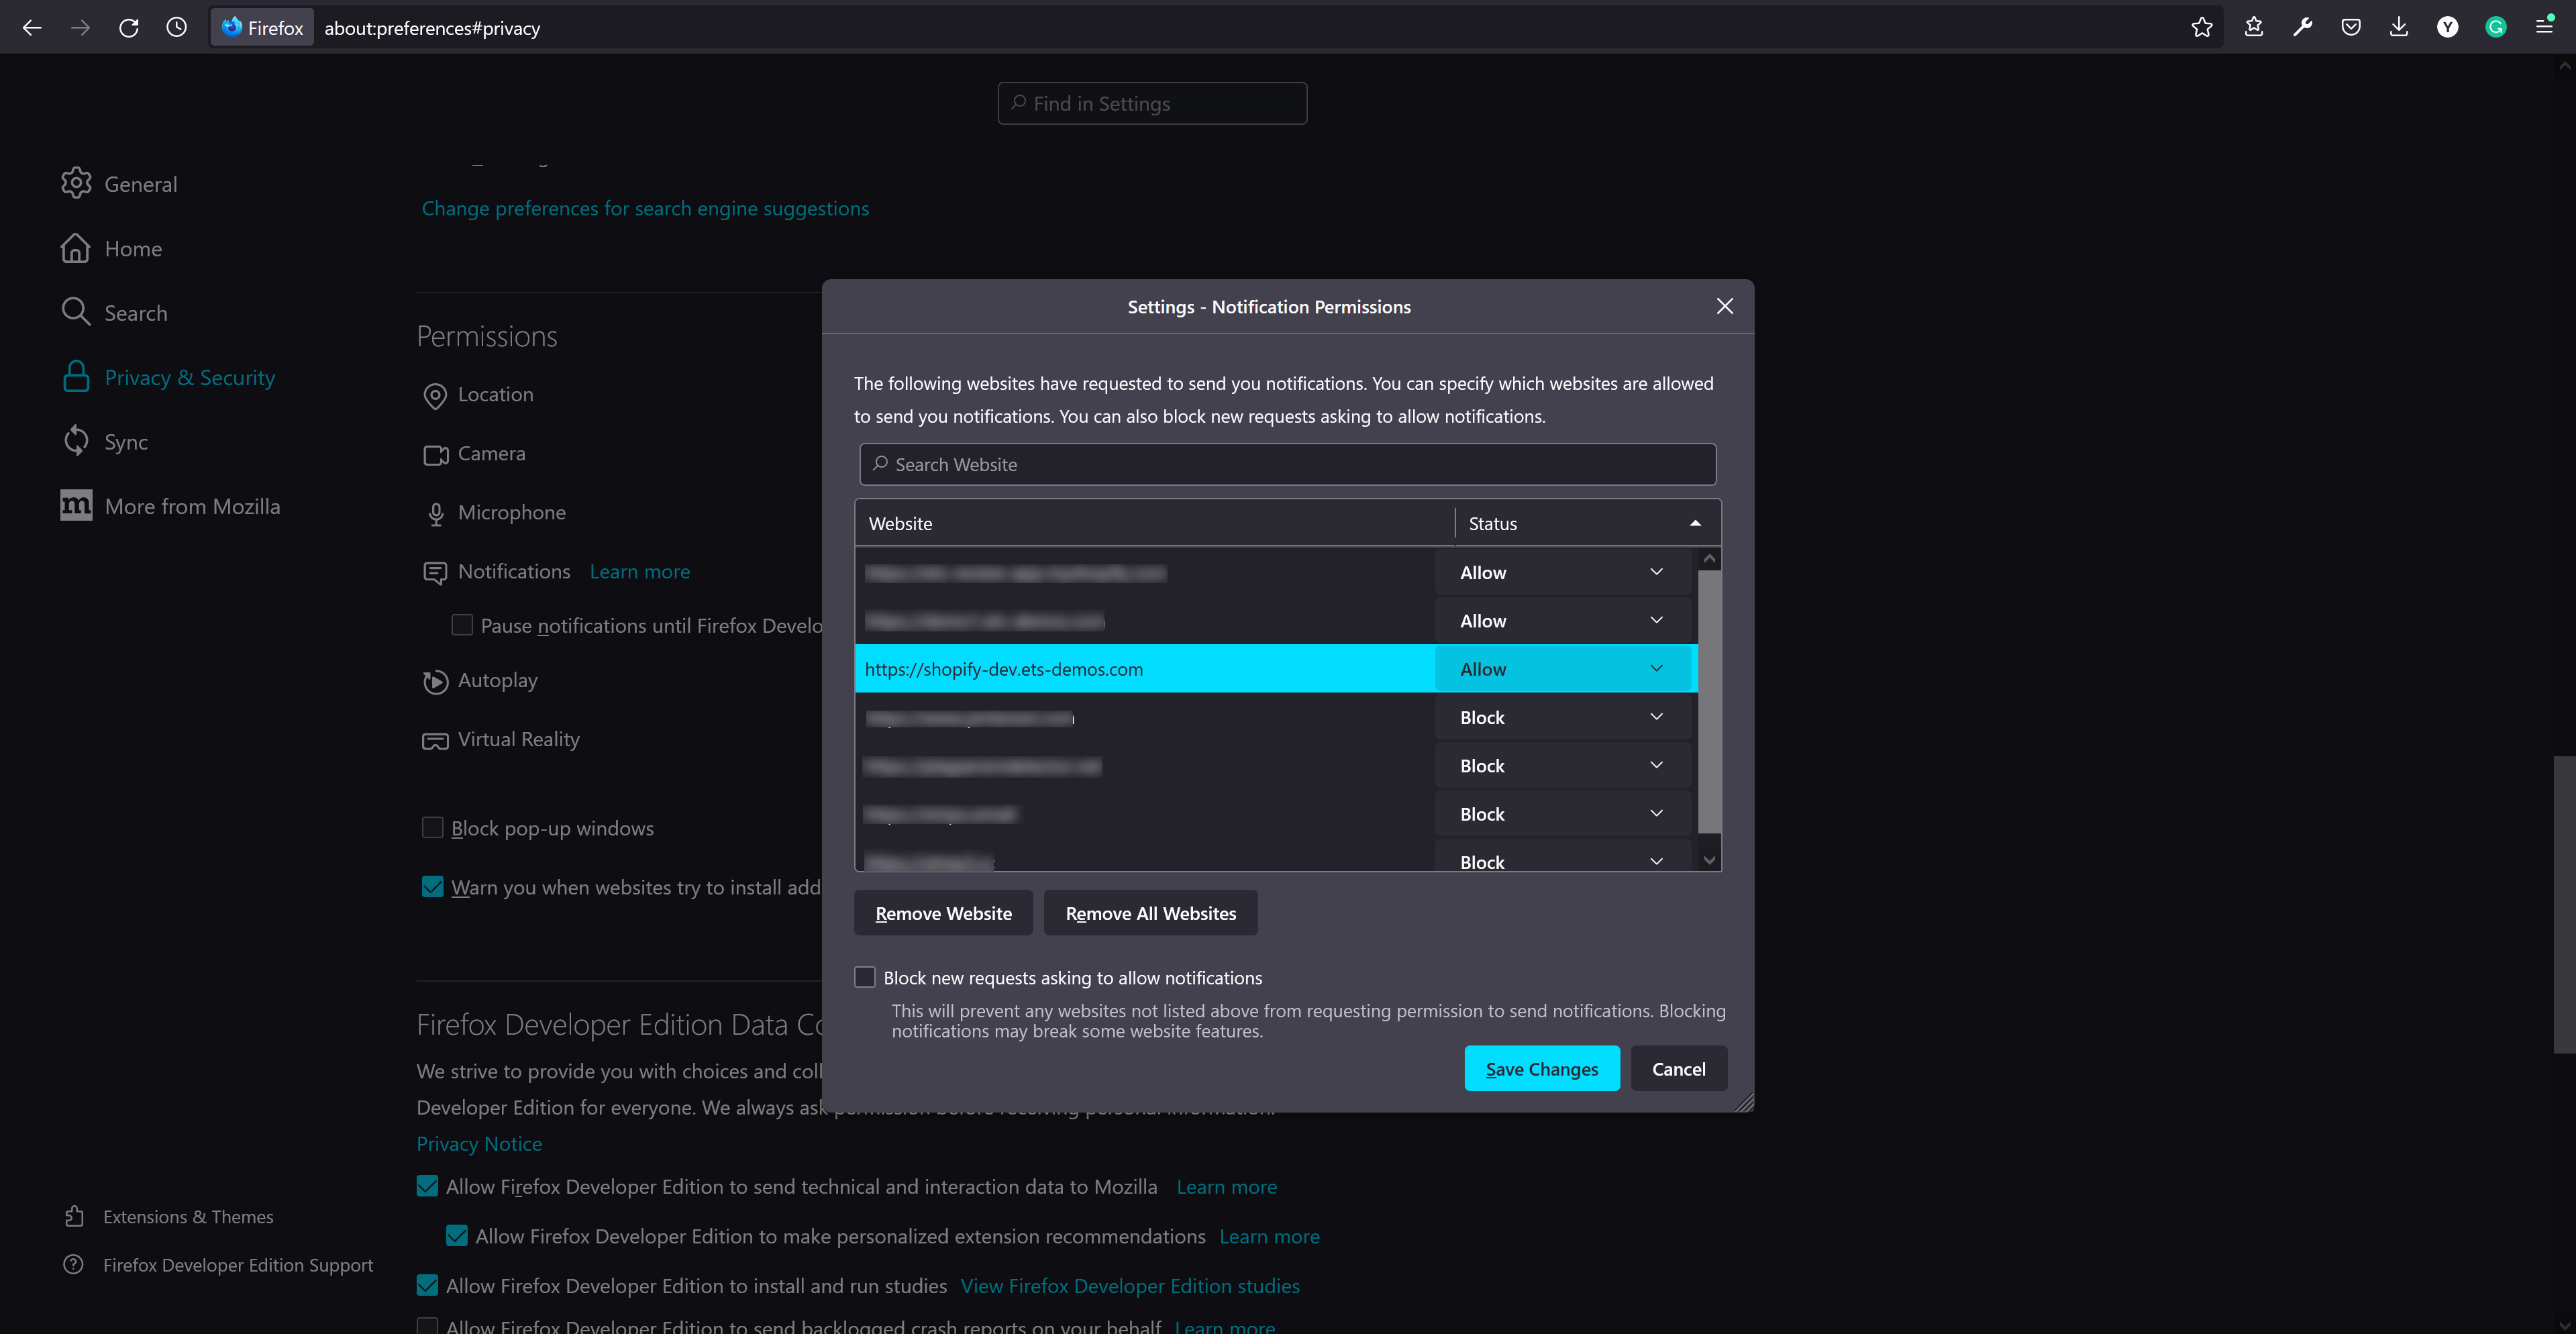The image size is (2576, 1334).
Task: Open status dropdown of third Block row
Action: [1563, 813]
